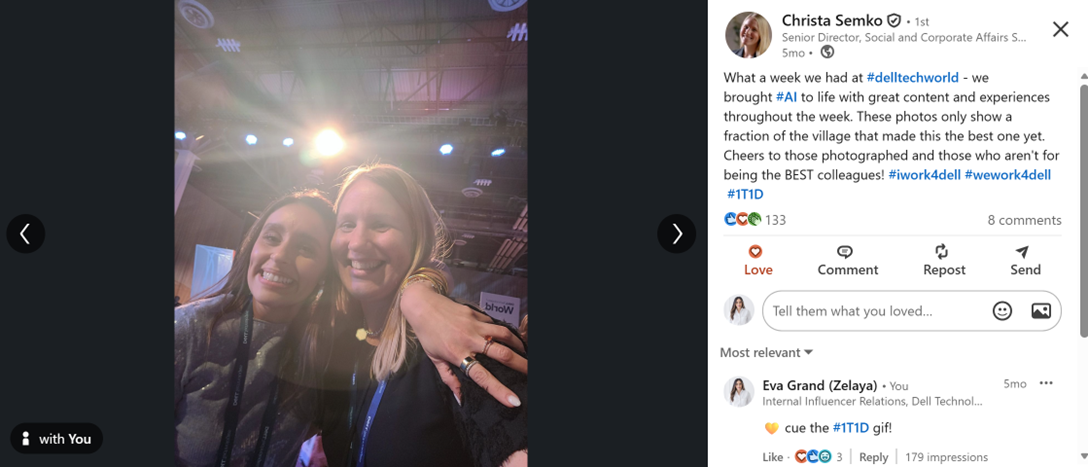Click Christa Semko's profile picture
1088x467 pixels.
point(748,35)
